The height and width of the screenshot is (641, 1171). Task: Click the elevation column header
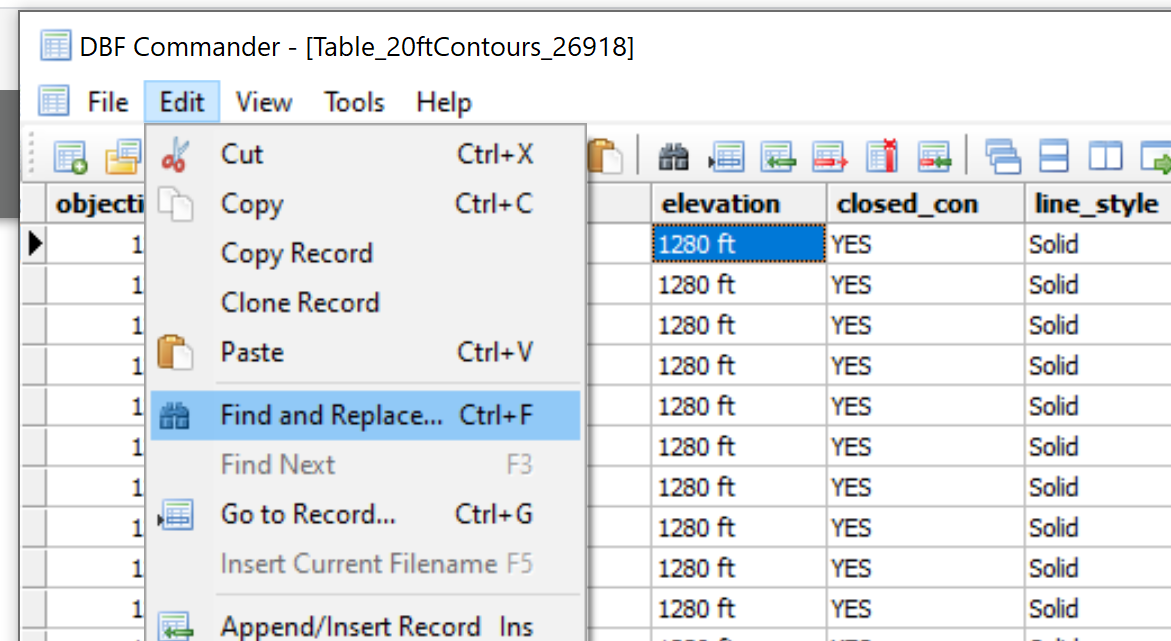739,203
